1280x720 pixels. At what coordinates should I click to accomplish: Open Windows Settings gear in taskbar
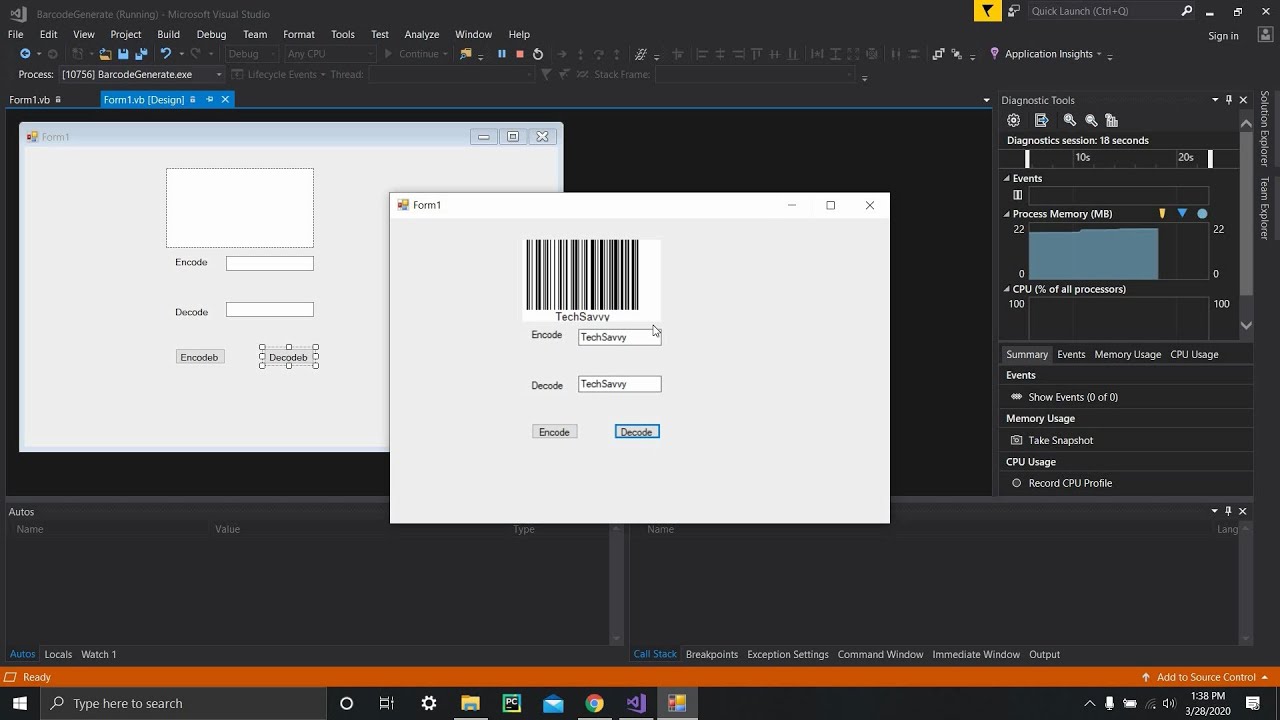429,703
